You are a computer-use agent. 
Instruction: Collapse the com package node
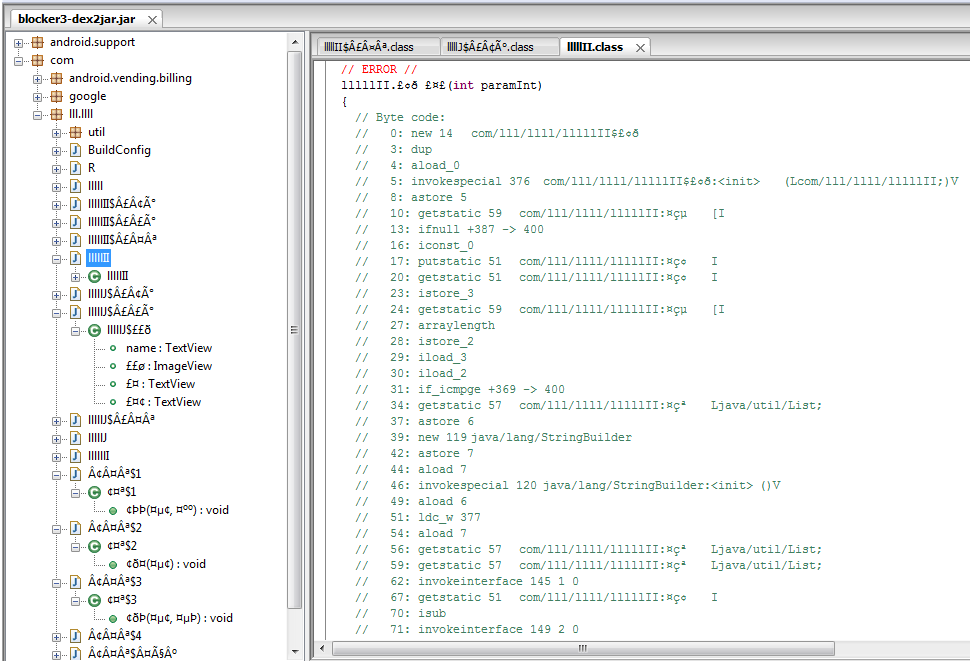pos(19,61)
